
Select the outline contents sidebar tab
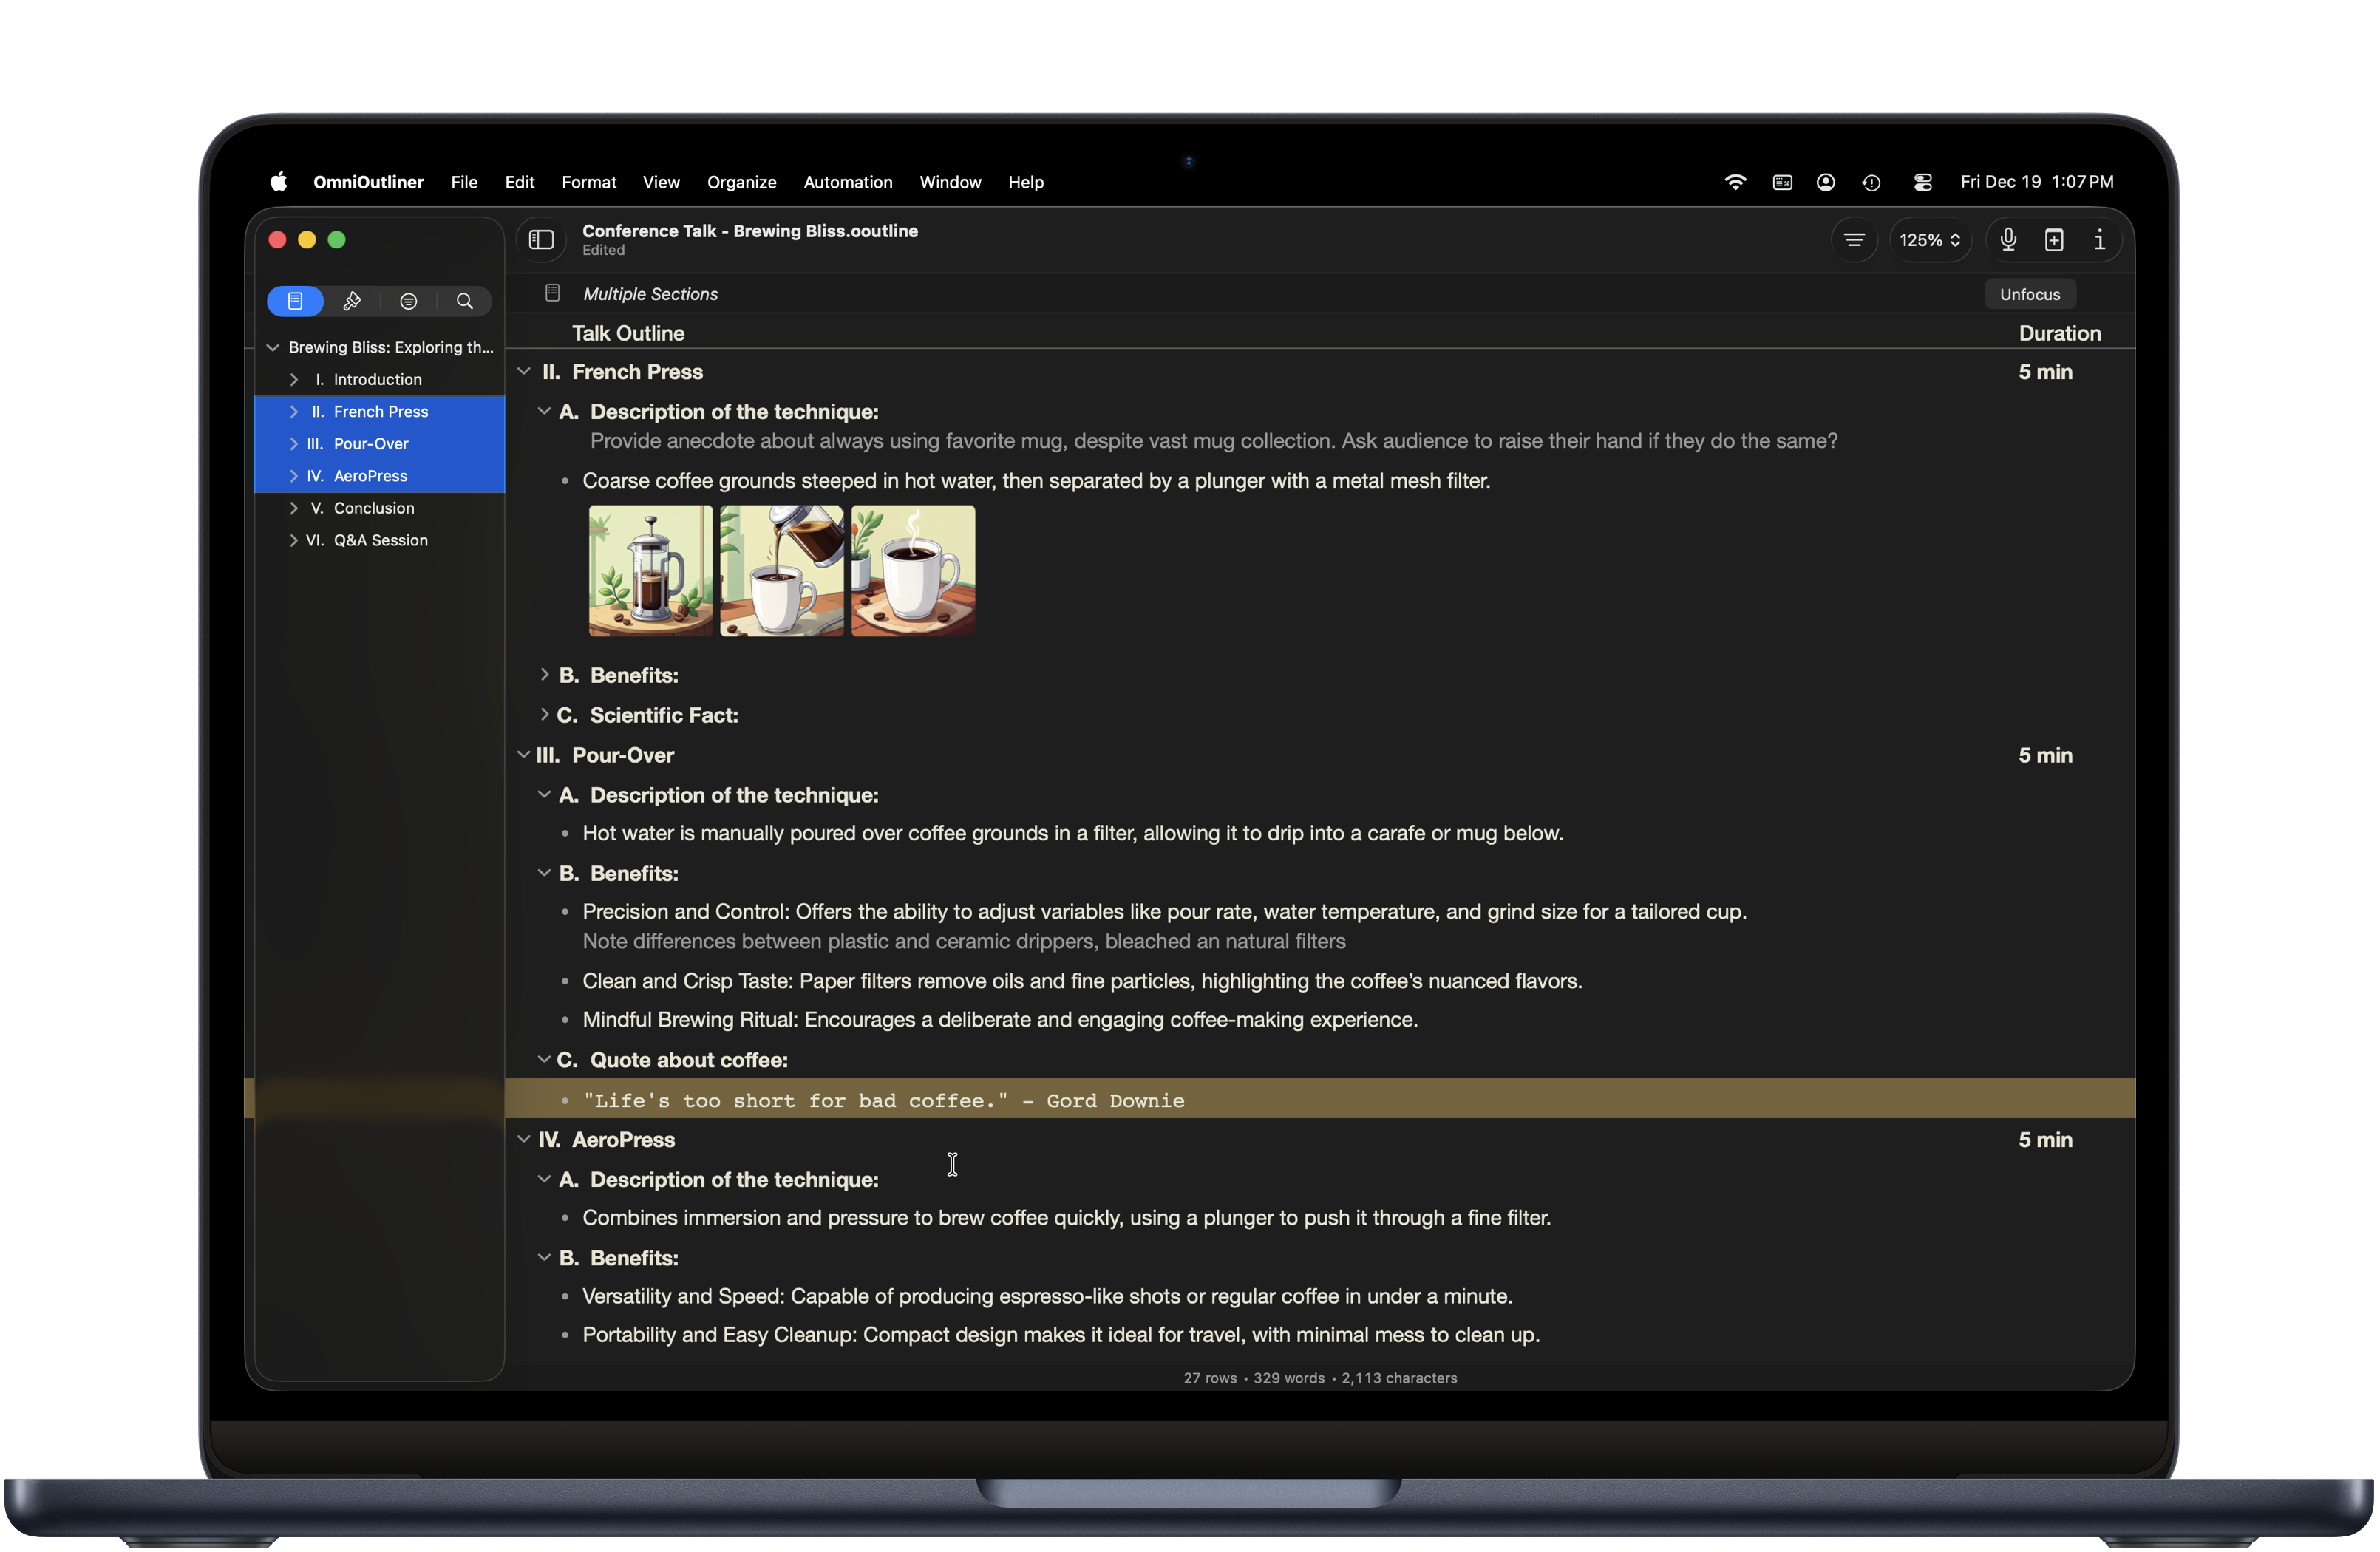coord(295,301)
